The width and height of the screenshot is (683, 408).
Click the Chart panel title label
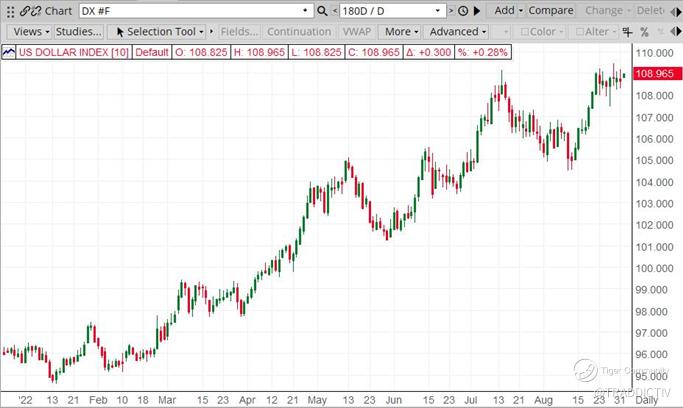pos(58,11)
